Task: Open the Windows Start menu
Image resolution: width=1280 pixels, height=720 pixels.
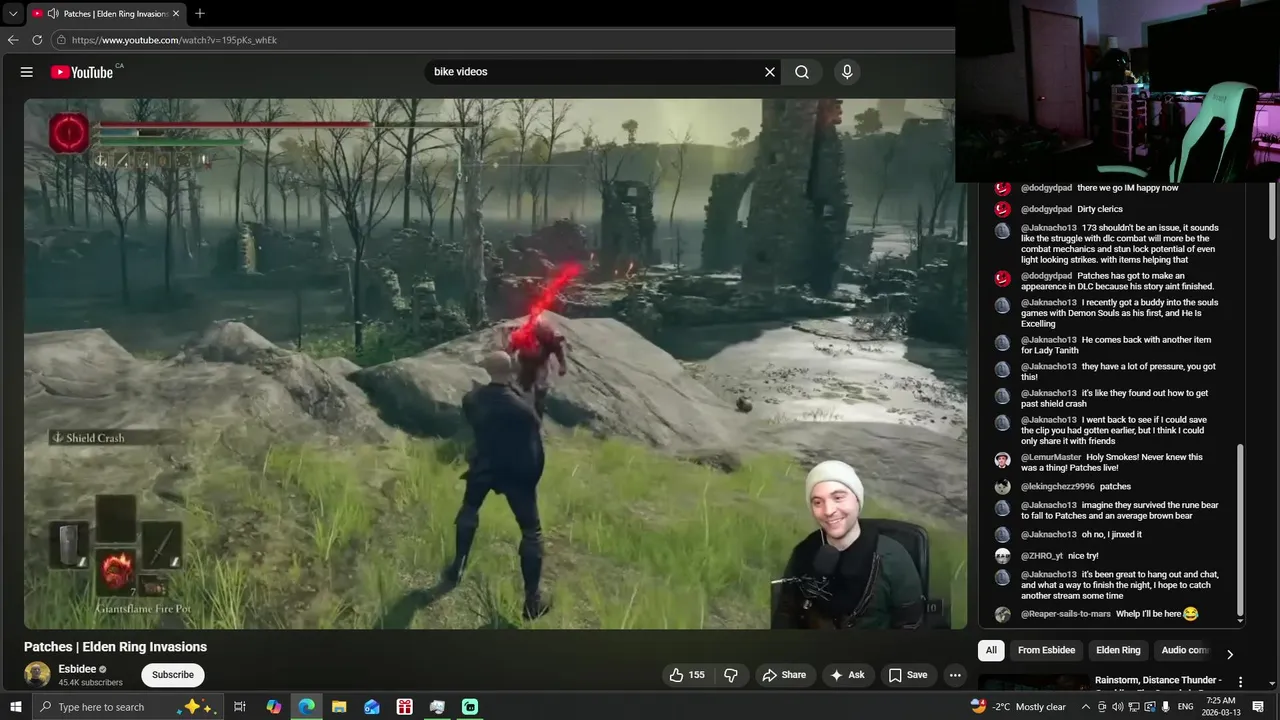Action: (x=16, y=707)
